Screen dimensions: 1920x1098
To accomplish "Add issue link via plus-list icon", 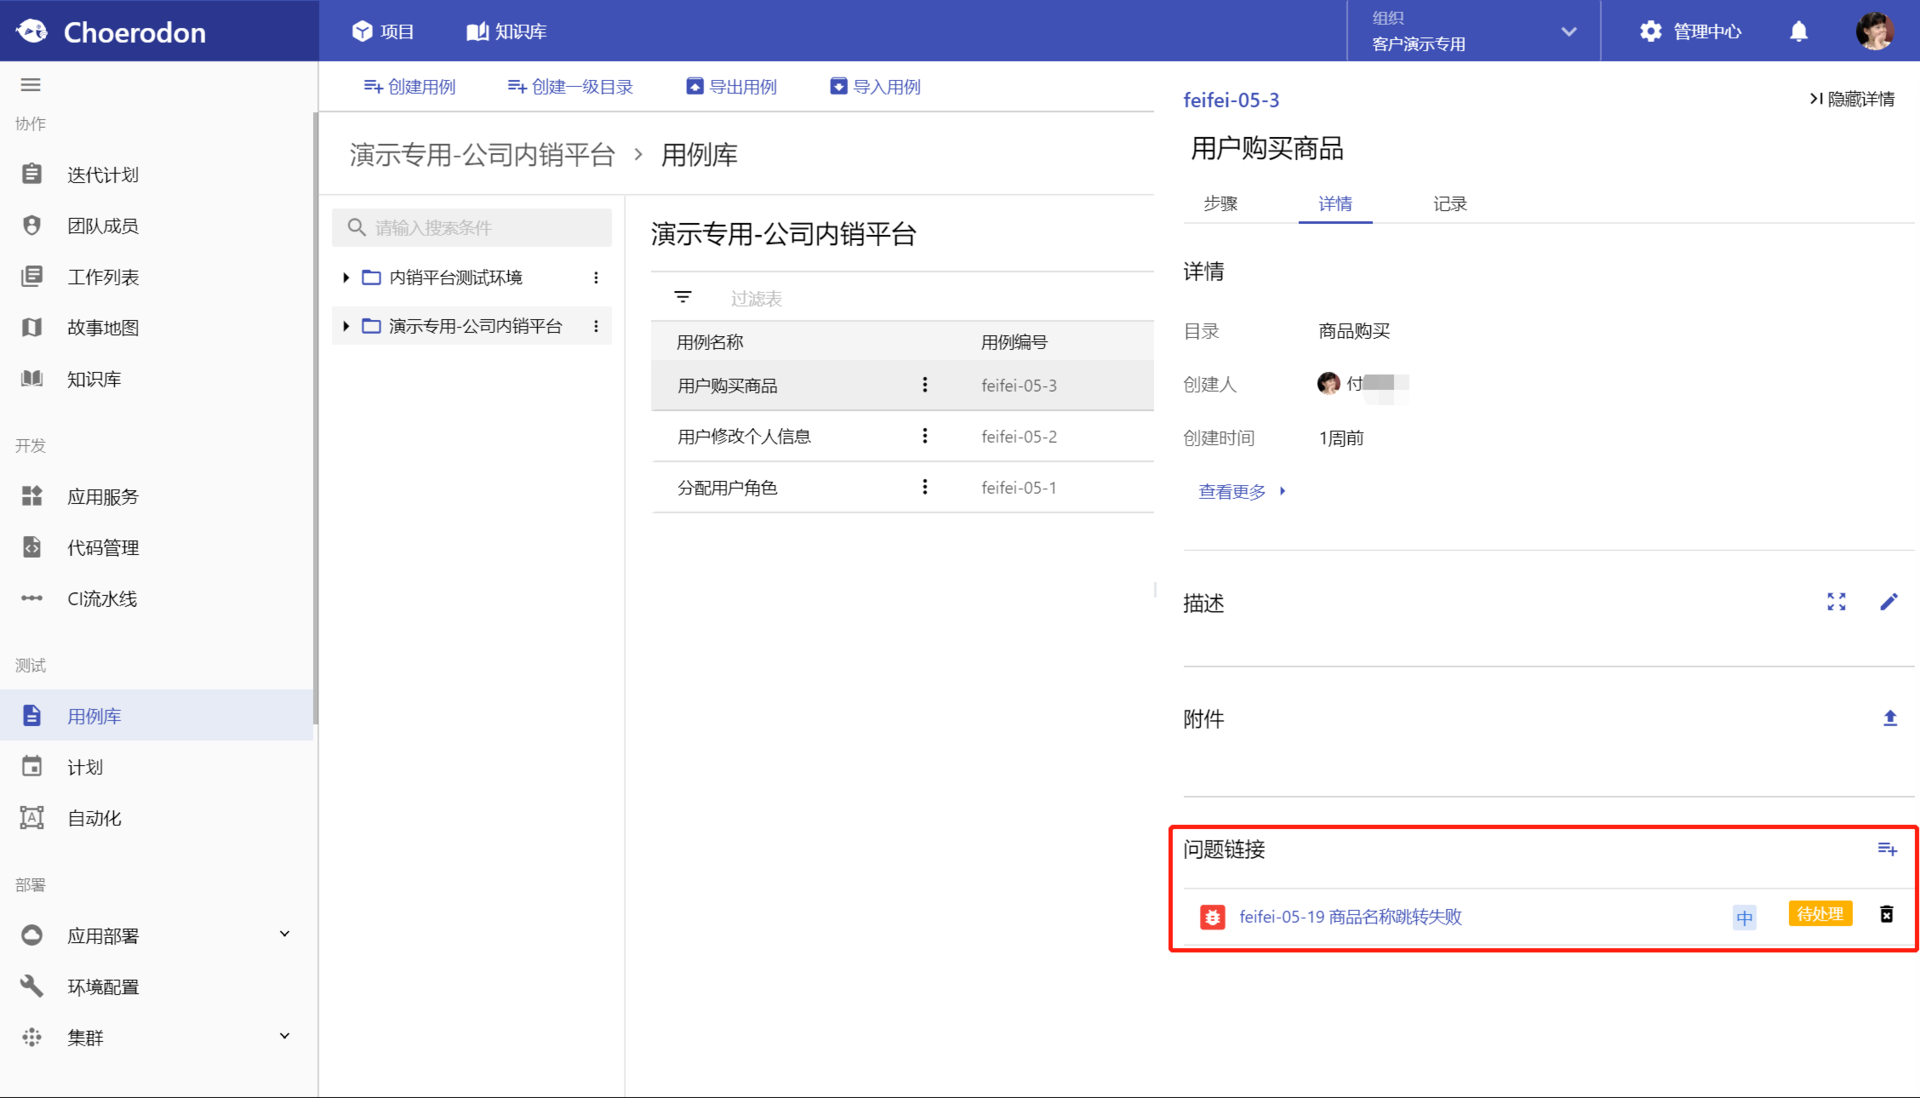I will 1887,849.
